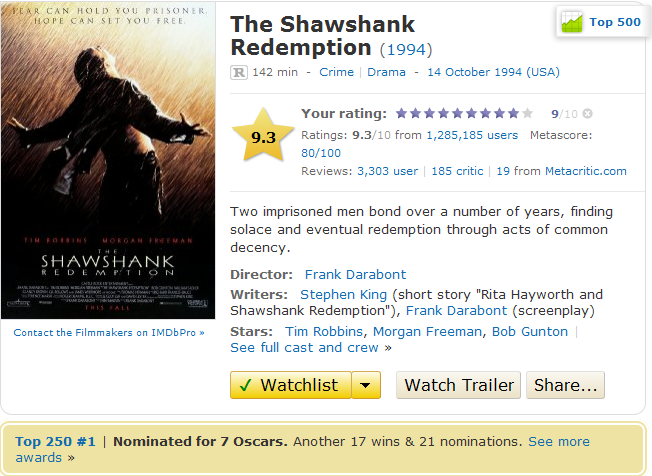The height and width of the screenshot is (476, 652).
Task: Open the Drama genre link
Action: [386, 72]
